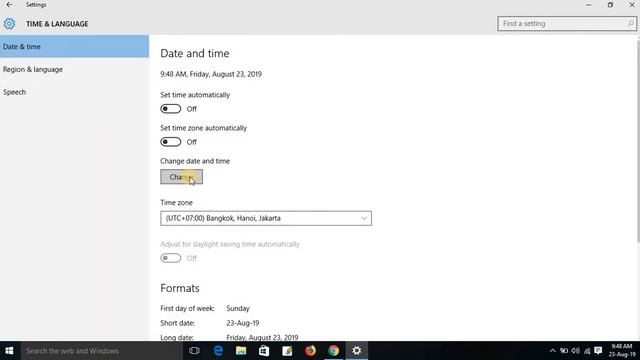Click the TIME & LANGUAGE title
Image resolution: width=640 pixels, height=360 pixels.
coord(57,24)
